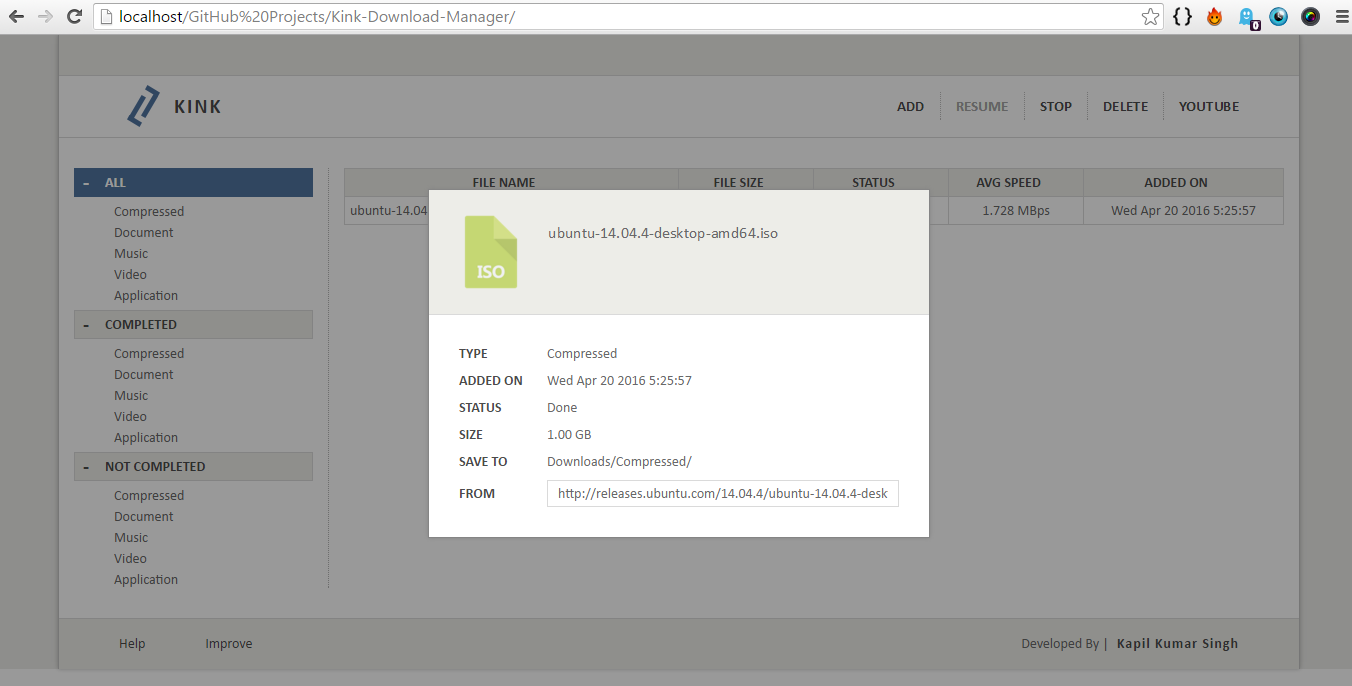Click the page icon in address bar
This screenshot has height=686, width=1352.
107,17
